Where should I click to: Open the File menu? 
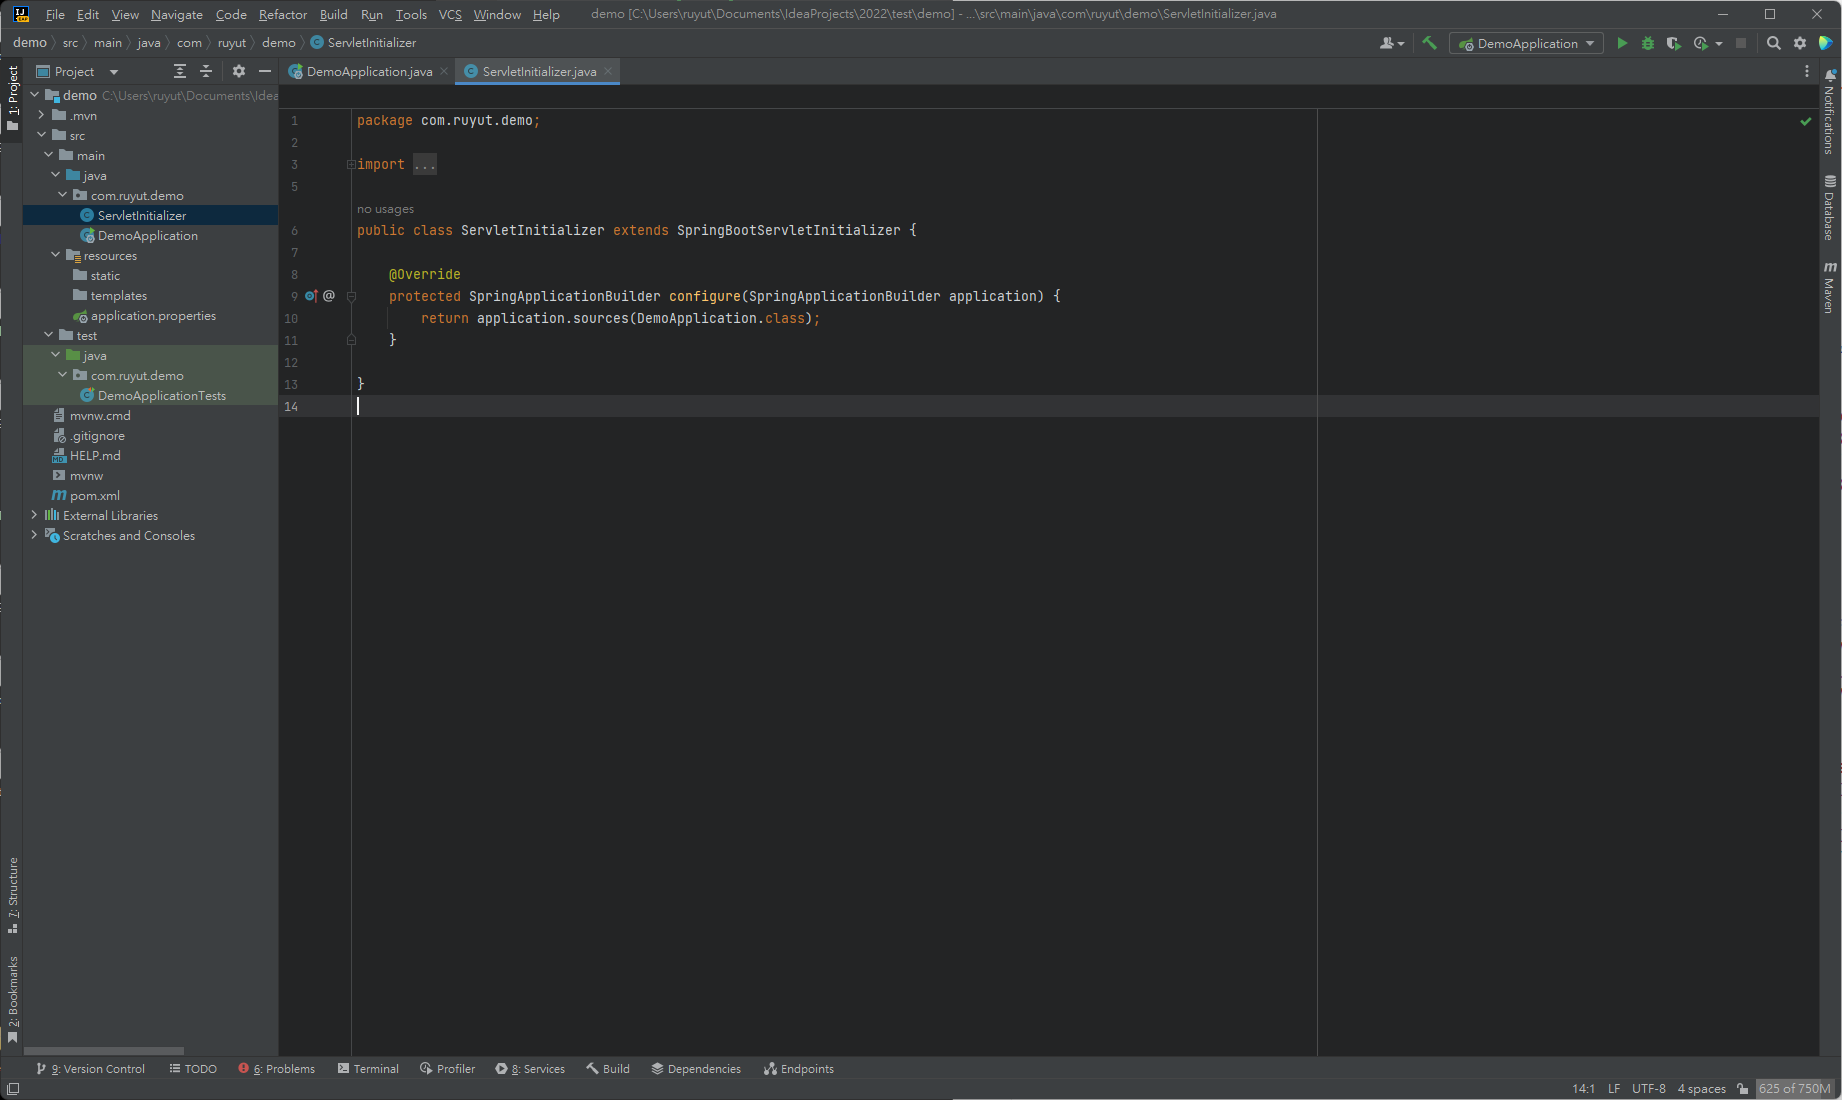pyautogui.click(x=55, y=15)
